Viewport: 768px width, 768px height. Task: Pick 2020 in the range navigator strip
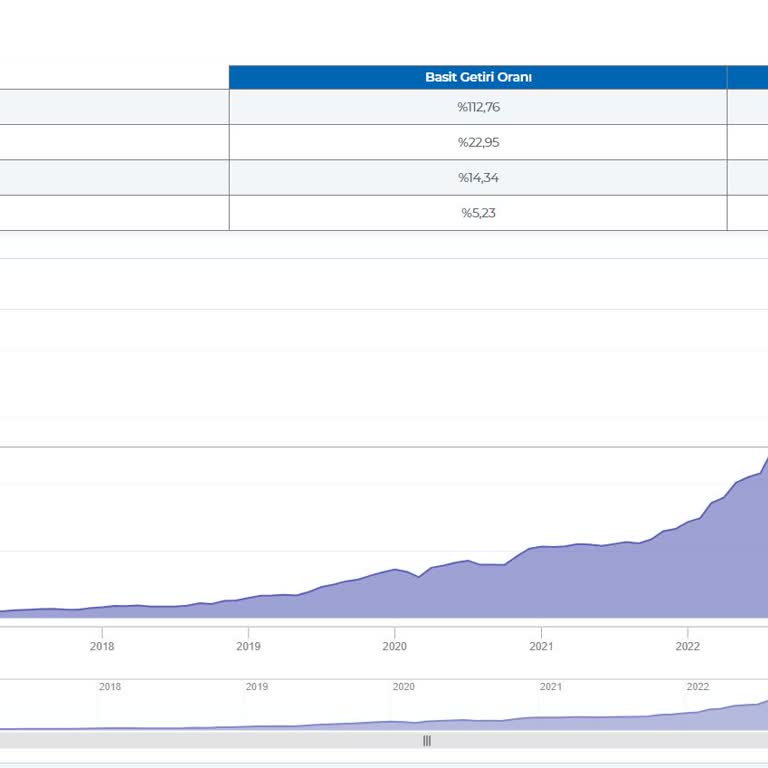pos(404,687)
